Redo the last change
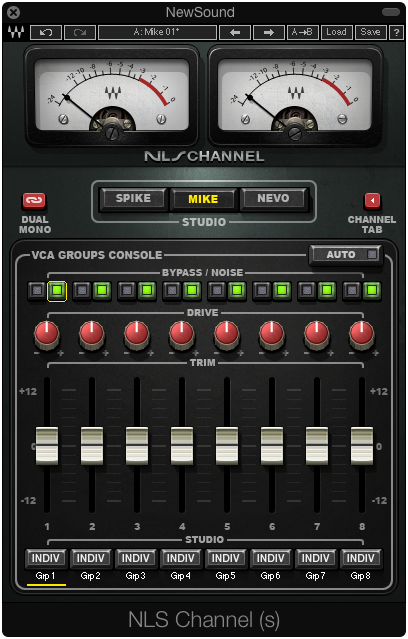Viewport: 408px width, 639px height. pos(79,33)
